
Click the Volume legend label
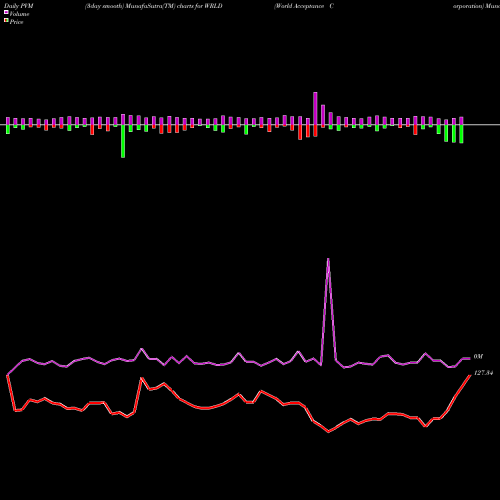19,14
